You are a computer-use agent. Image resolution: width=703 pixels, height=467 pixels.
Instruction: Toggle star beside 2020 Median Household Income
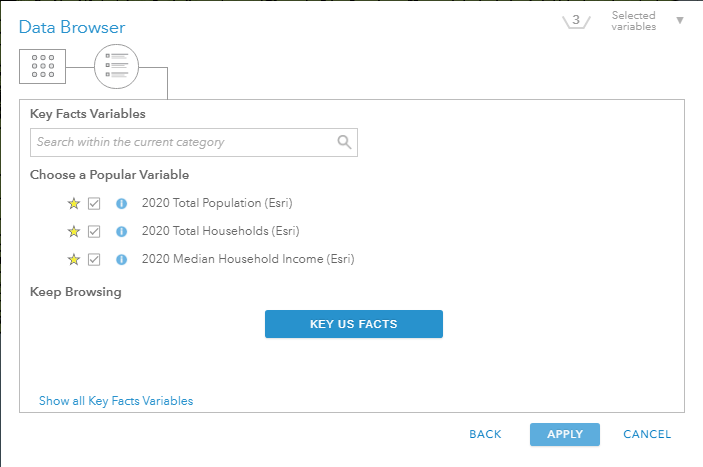click(x=73, y=260)
